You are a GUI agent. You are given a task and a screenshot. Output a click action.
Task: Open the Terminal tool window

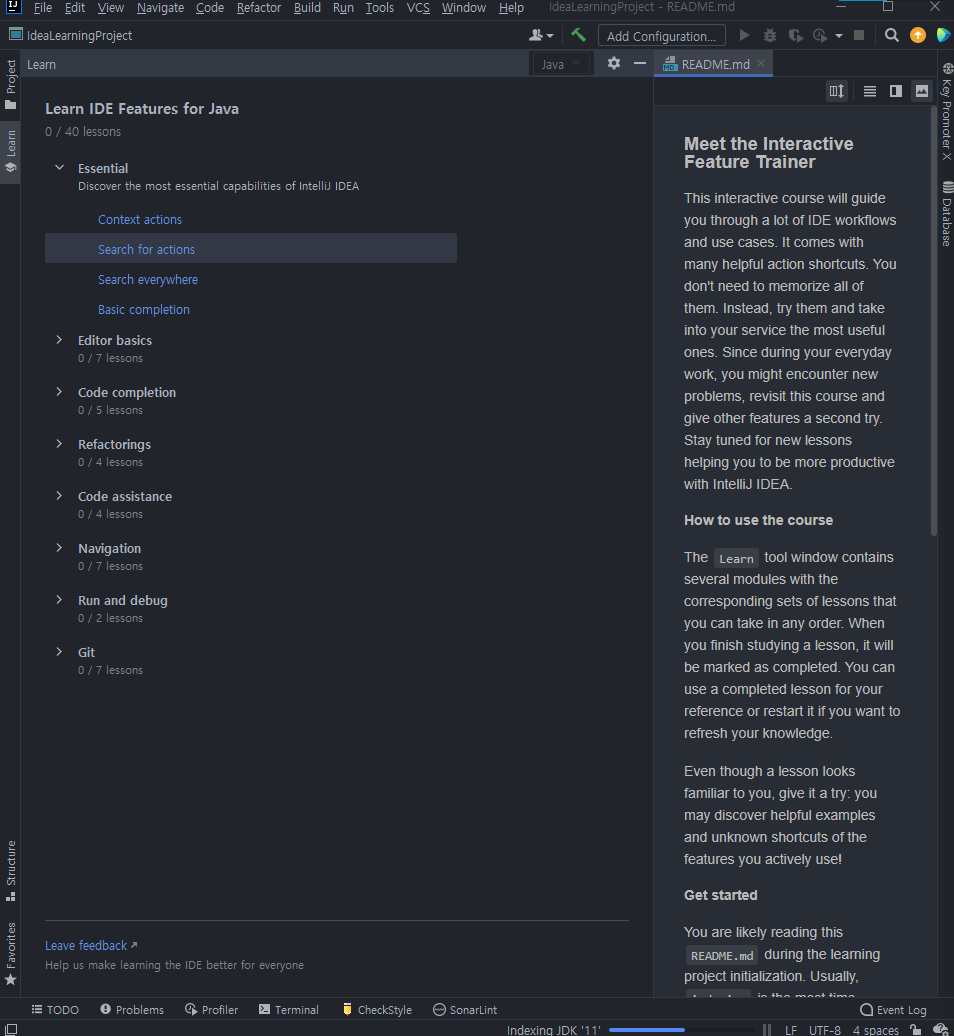point(289,1010)
